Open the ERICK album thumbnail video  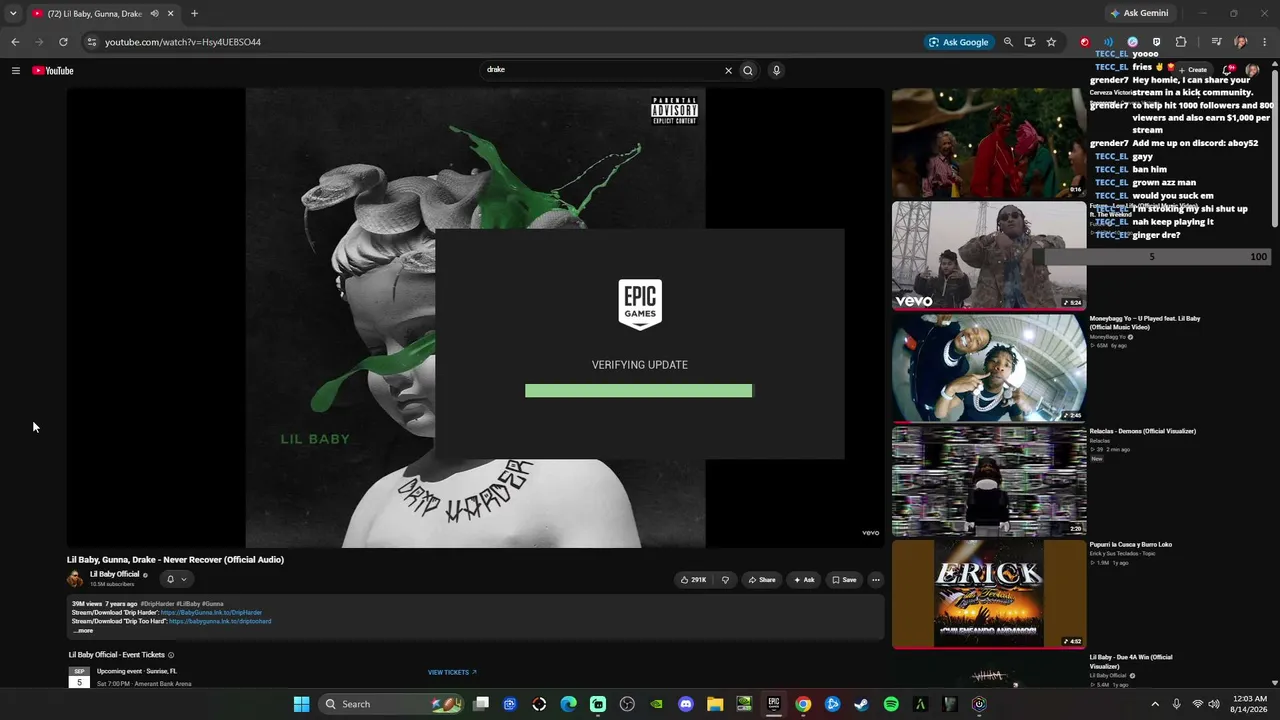pos(989,594)
